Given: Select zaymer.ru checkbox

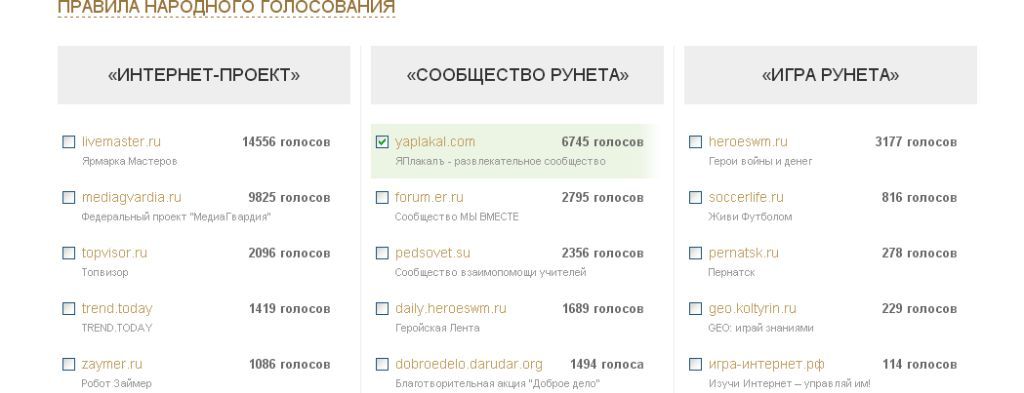Looking at the screenshot, I should pos(69,364).
